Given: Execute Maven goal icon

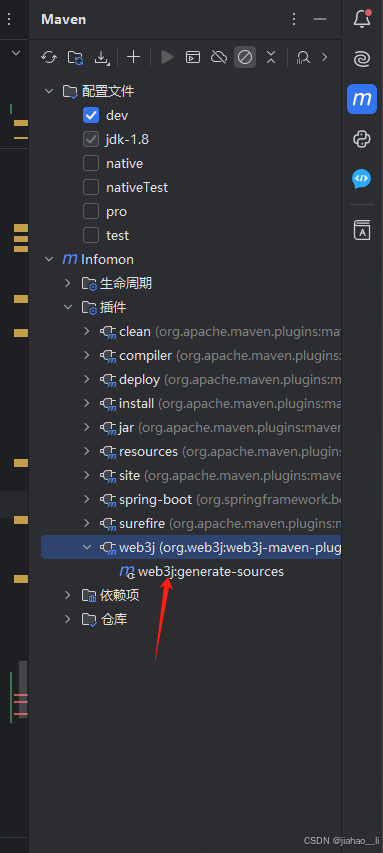Looking at the screenshot, I should pyautogui.click(x=193, y=57).
